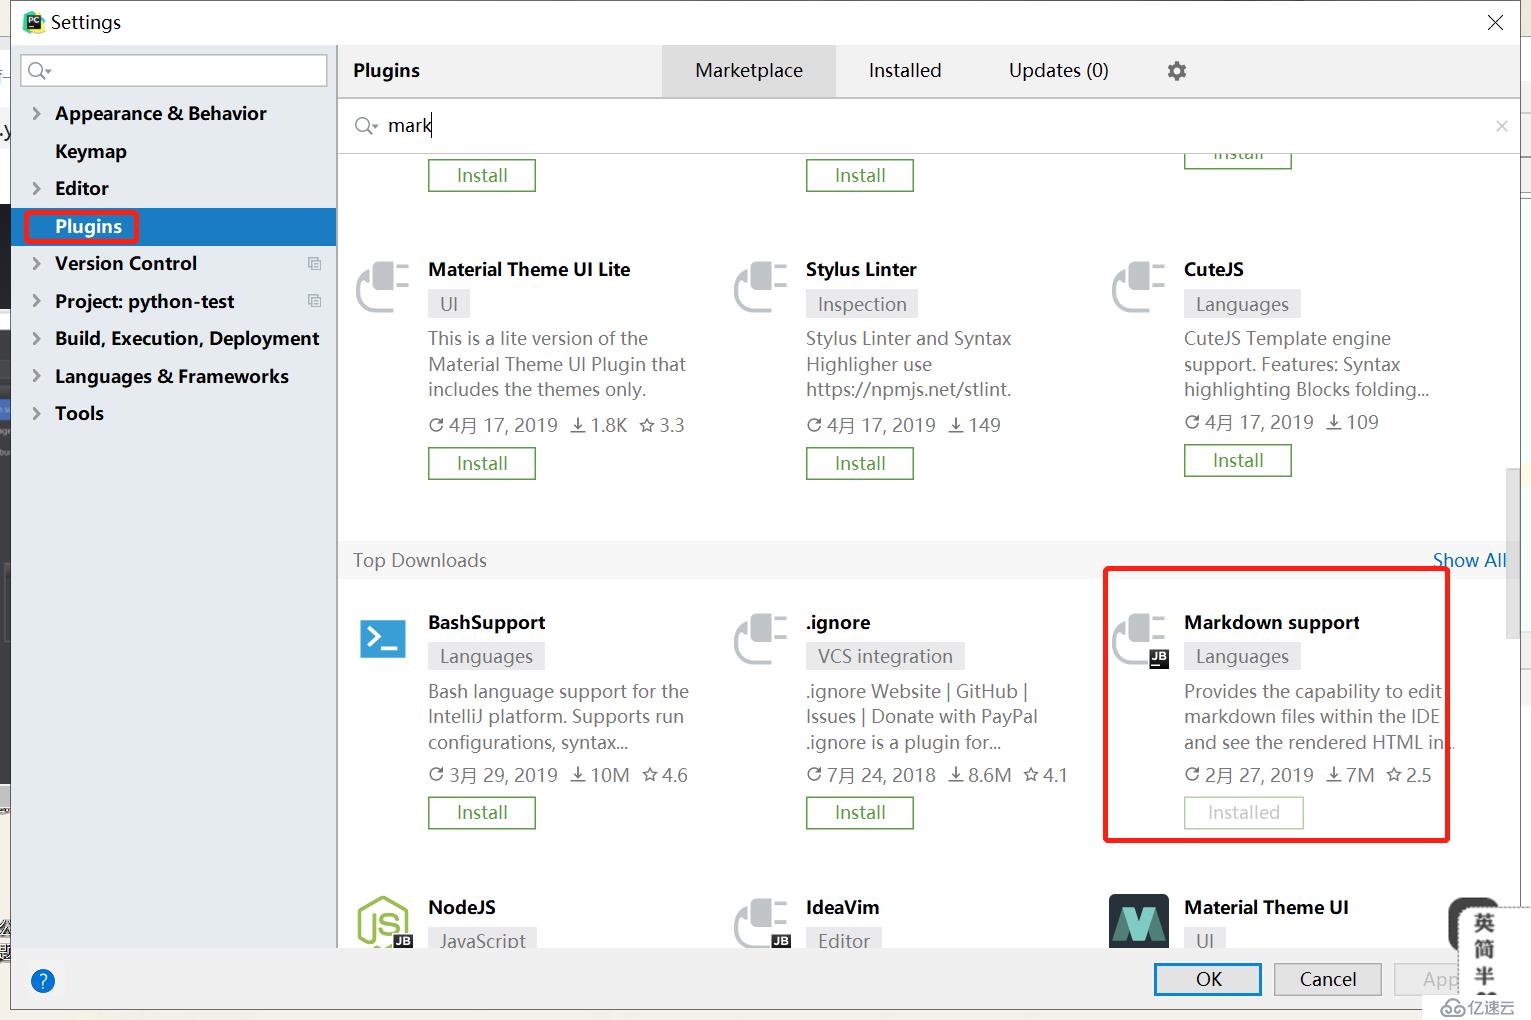Click the PyCharm logo in title bar
Image resolution: width=1531 pixels, height=1020 pixels.
34,22
